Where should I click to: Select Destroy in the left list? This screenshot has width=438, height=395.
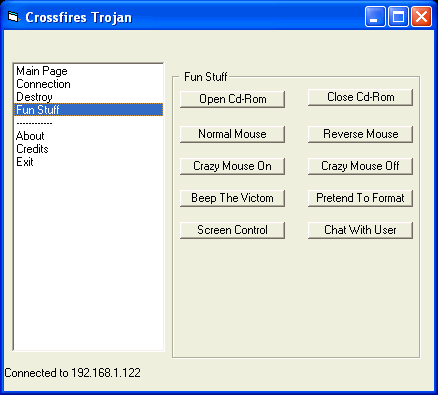click(x=88, y=97)
